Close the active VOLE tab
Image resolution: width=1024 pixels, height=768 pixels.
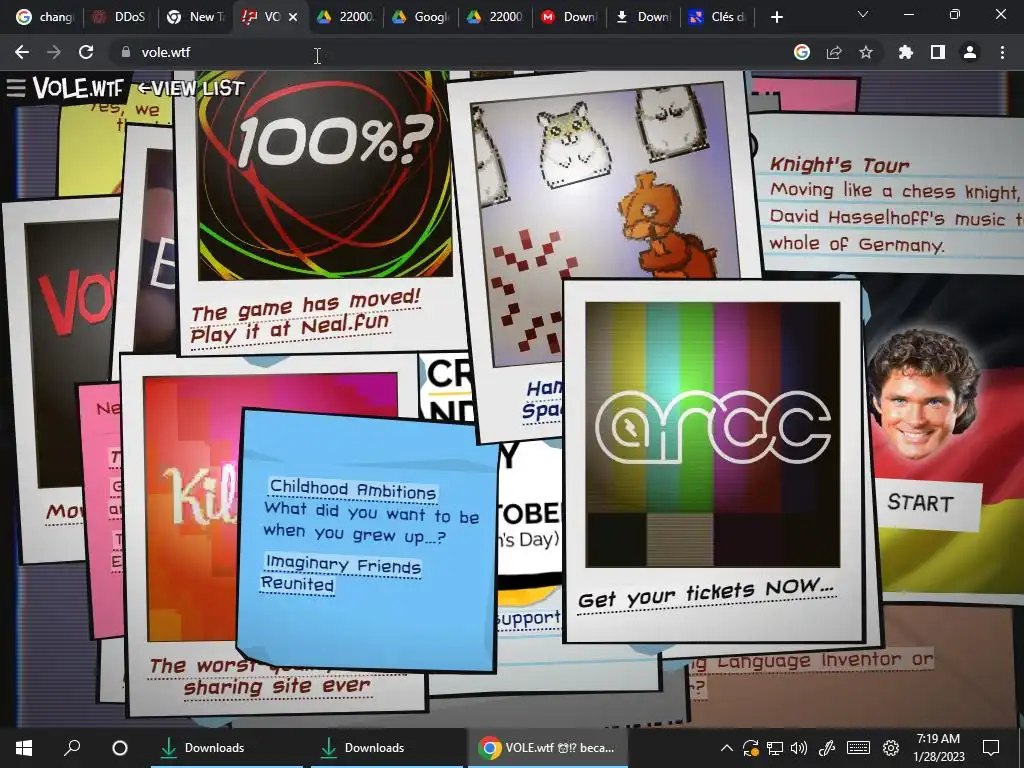293,17
